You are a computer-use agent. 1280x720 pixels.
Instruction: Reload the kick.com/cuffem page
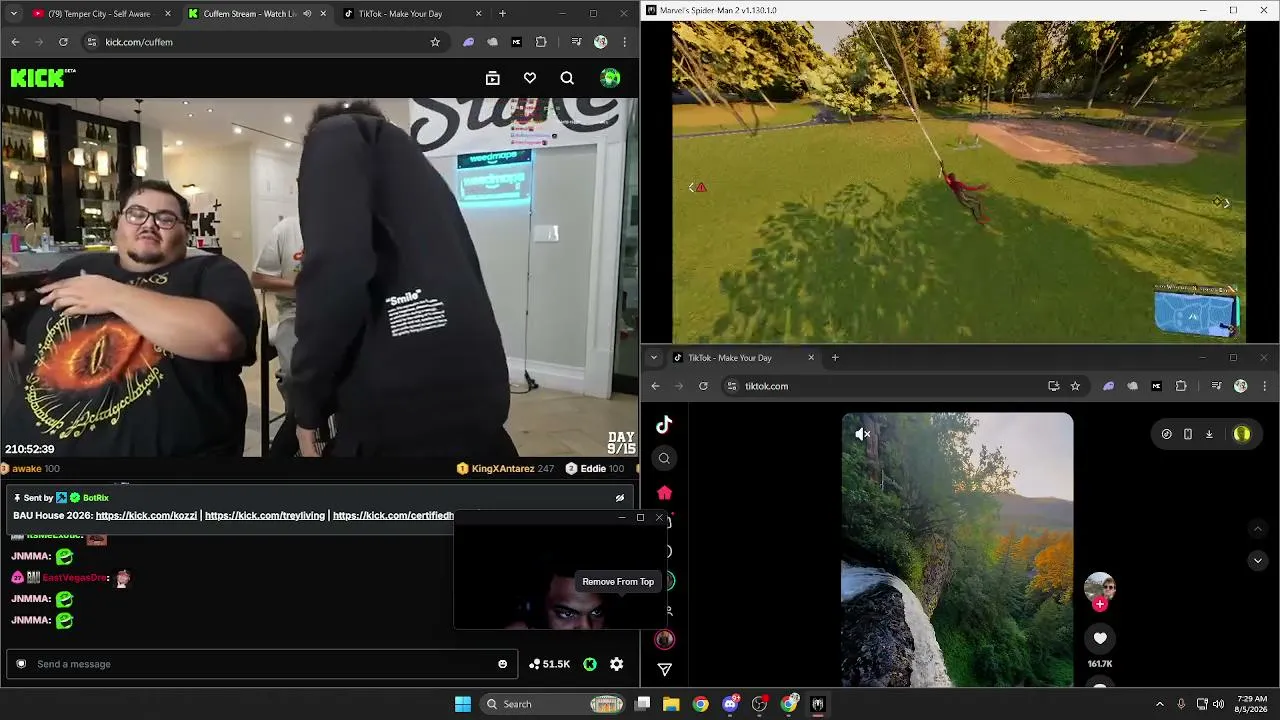pyautogui.click(x=63, y=42)
